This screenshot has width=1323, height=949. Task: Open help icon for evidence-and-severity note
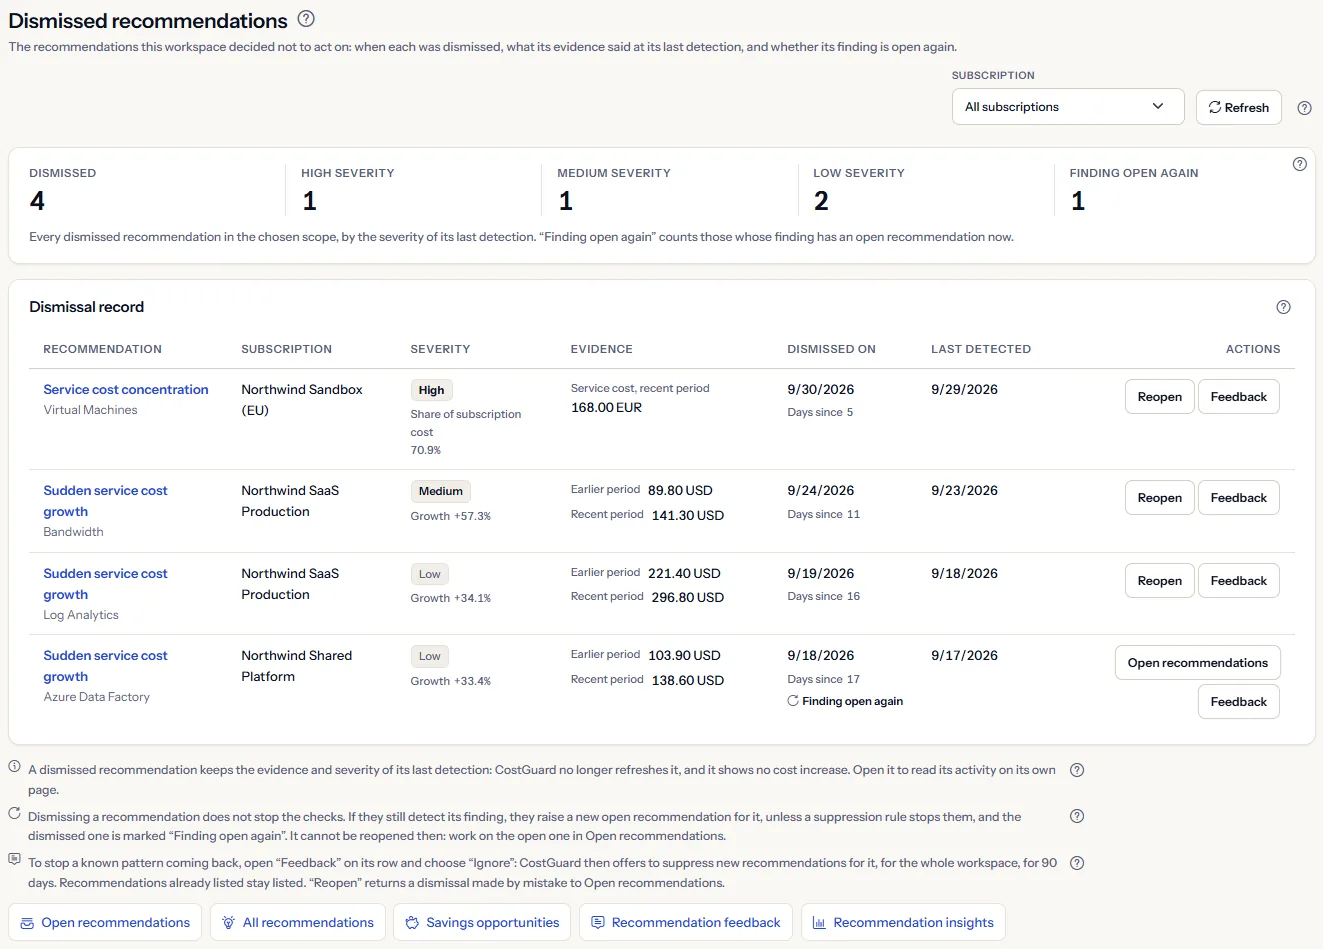pos(1077,770)
